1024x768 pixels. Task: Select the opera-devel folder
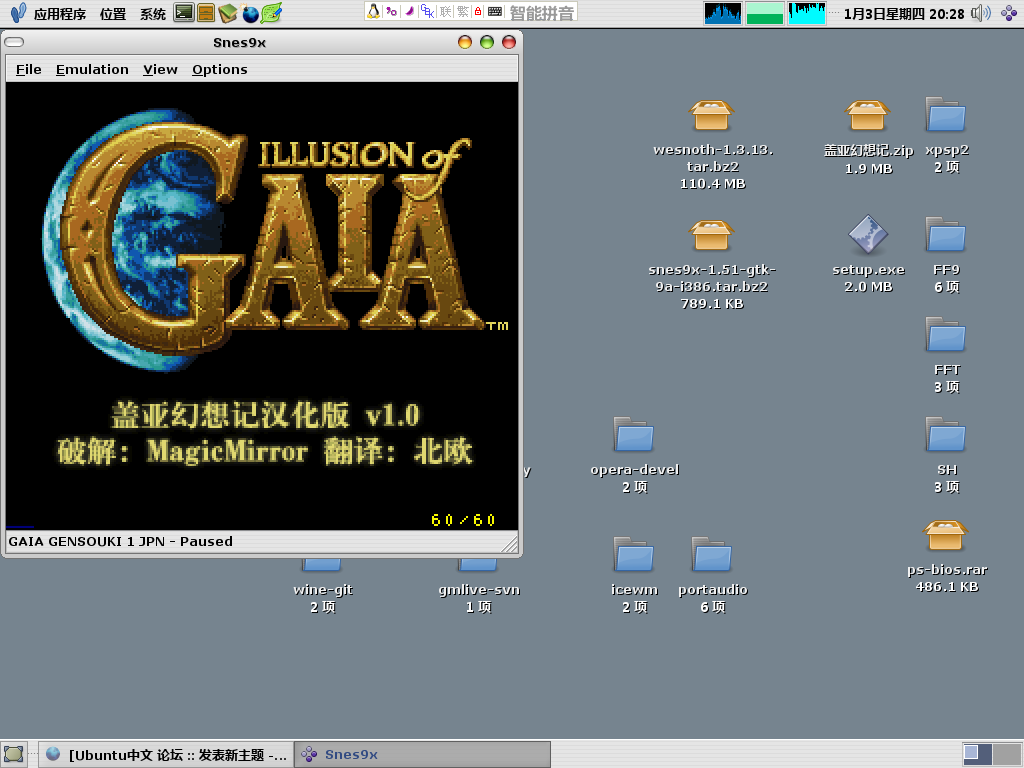tap(634, 434)
